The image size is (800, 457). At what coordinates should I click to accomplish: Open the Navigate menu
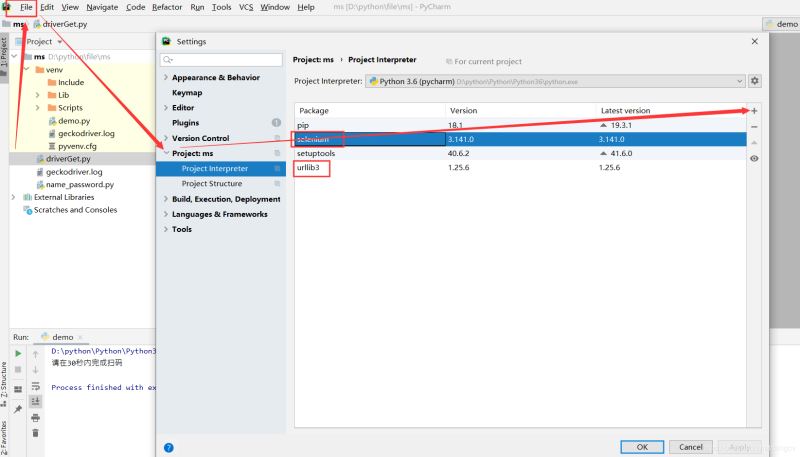[x=102, y=7]
